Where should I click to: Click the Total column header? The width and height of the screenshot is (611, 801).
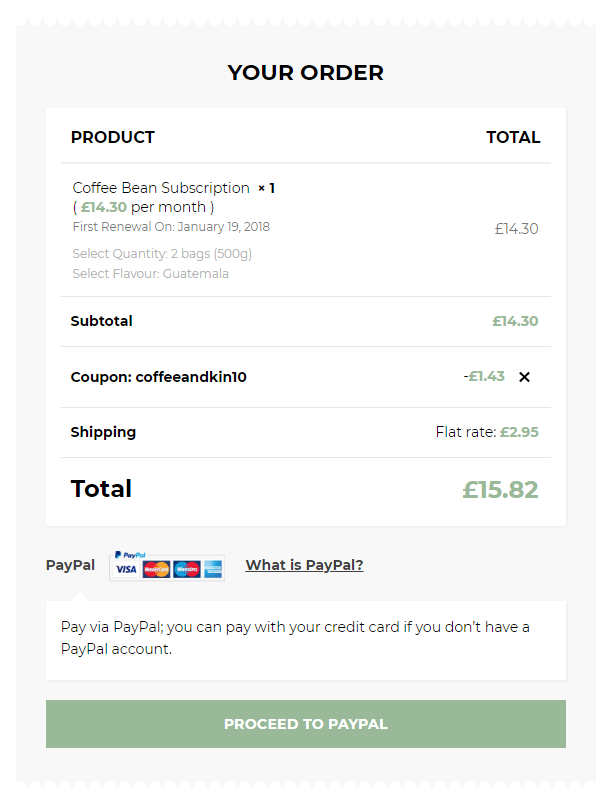pos(513,137)
